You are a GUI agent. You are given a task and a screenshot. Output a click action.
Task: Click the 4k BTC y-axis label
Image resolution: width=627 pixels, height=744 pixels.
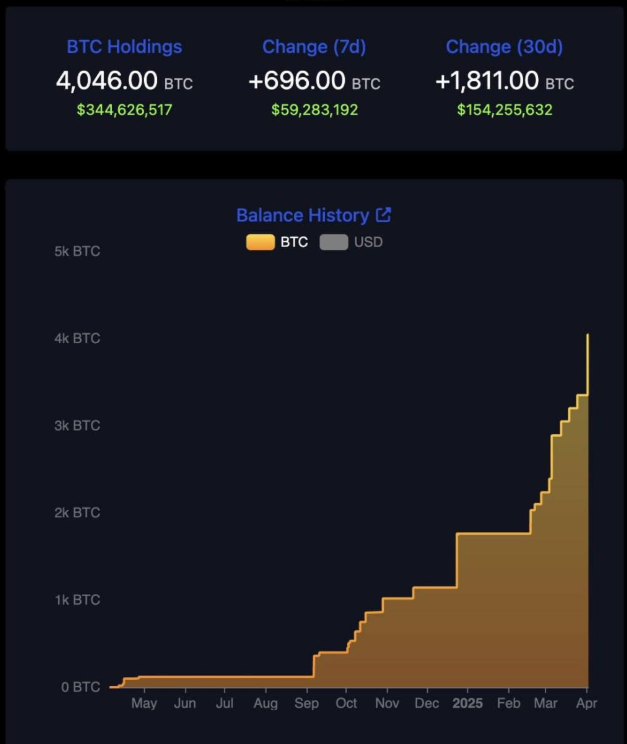point(77,338)
